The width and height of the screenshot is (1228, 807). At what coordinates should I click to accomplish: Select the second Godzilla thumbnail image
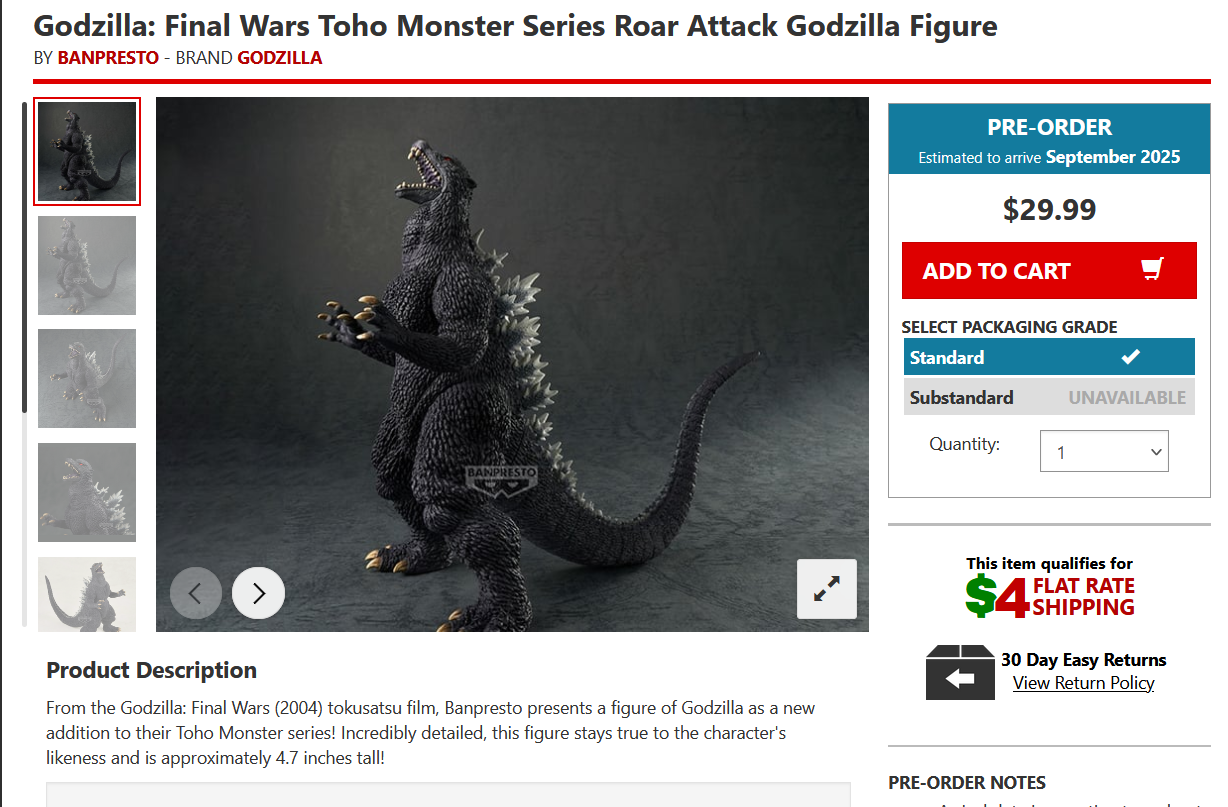coord(87,265)
